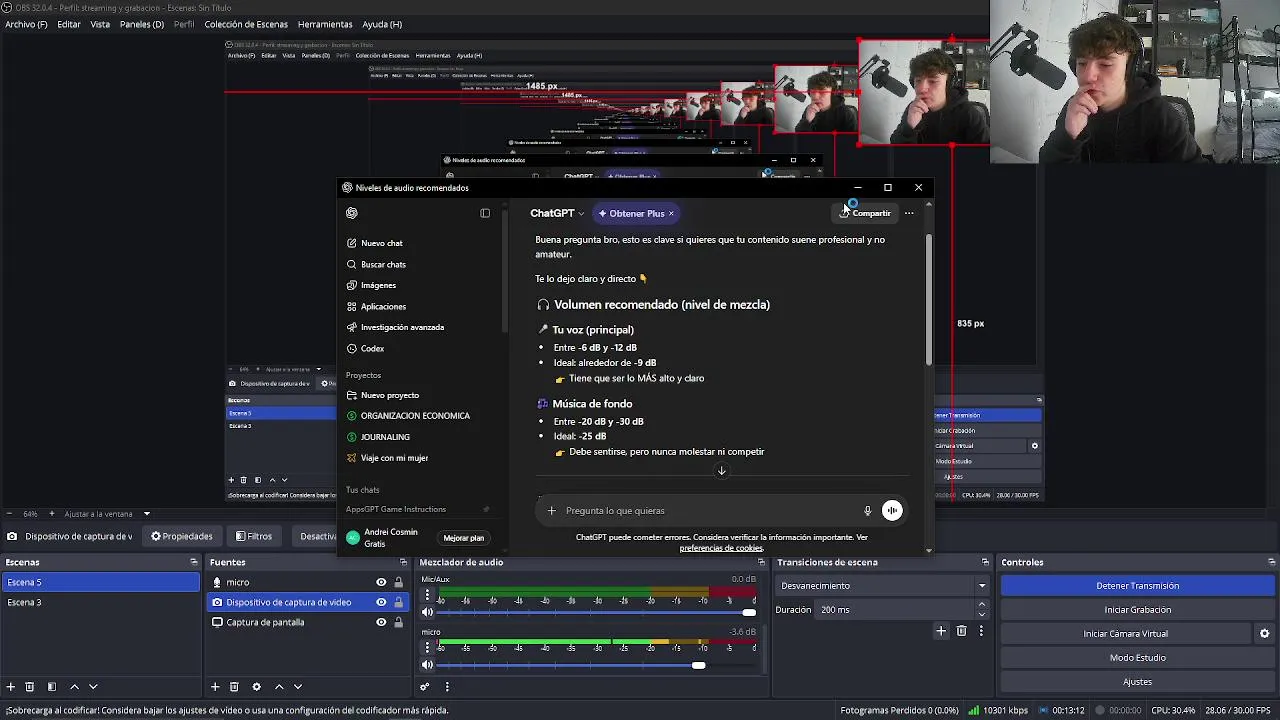Add a new scene with the plus icon
Viewport: 1280px width, 720px height.
[11, 687]
